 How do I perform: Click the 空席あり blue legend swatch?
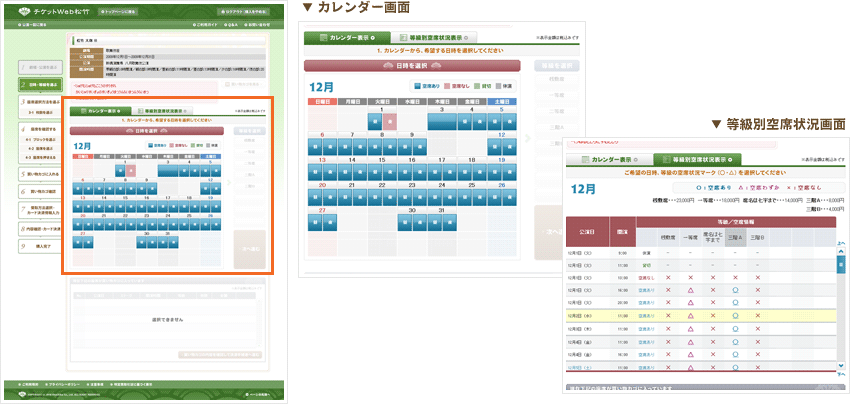(418, 86)
